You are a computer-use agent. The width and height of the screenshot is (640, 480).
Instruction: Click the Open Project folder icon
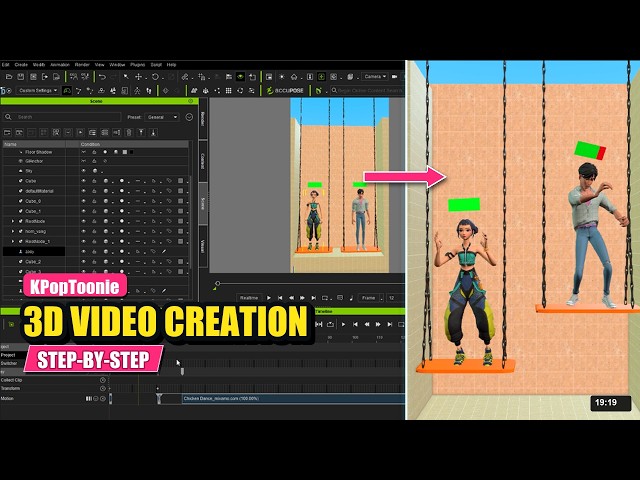[9, 77]
